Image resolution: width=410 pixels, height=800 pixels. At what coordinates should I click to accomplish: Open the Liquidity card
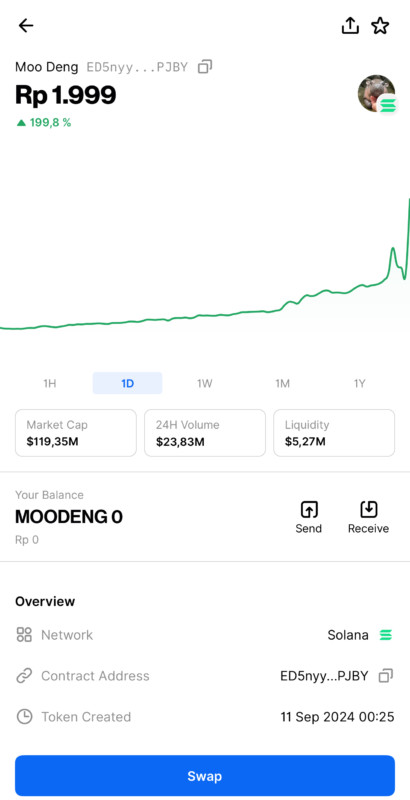(334, 433)
